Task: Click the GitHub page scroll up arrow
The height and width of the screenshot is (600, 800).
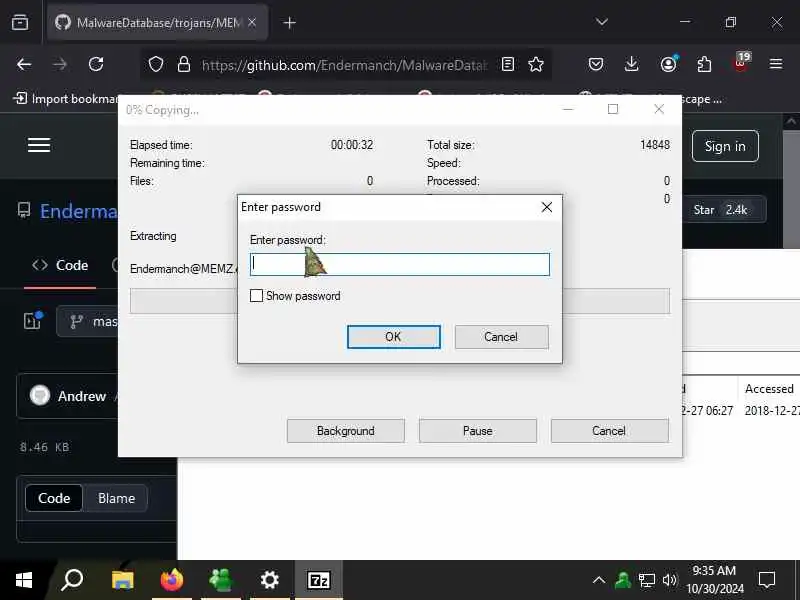Action: tap(791, 121)
